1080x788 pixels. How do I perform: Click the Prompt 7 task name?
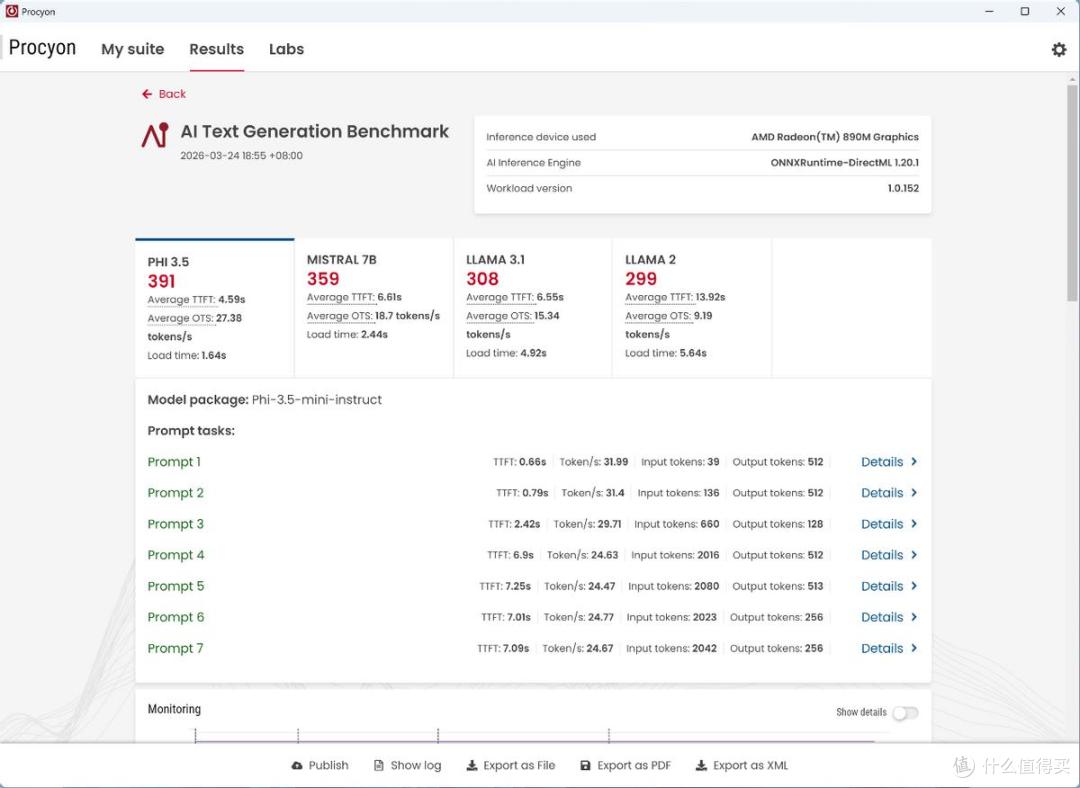point(176,647)
